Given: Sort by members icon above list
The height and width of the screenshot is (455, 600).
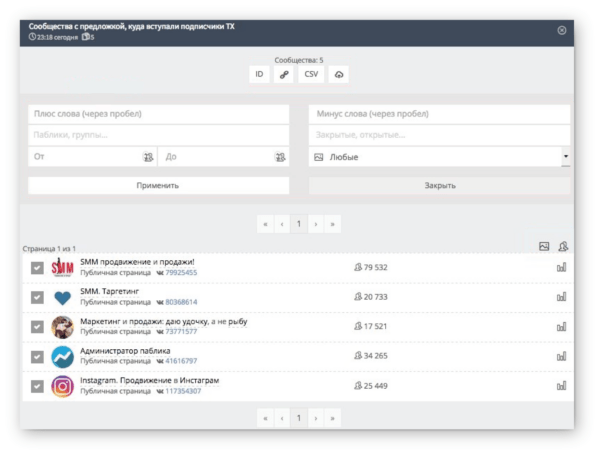Looking at the screenshot, I should [x=563, y=246].
